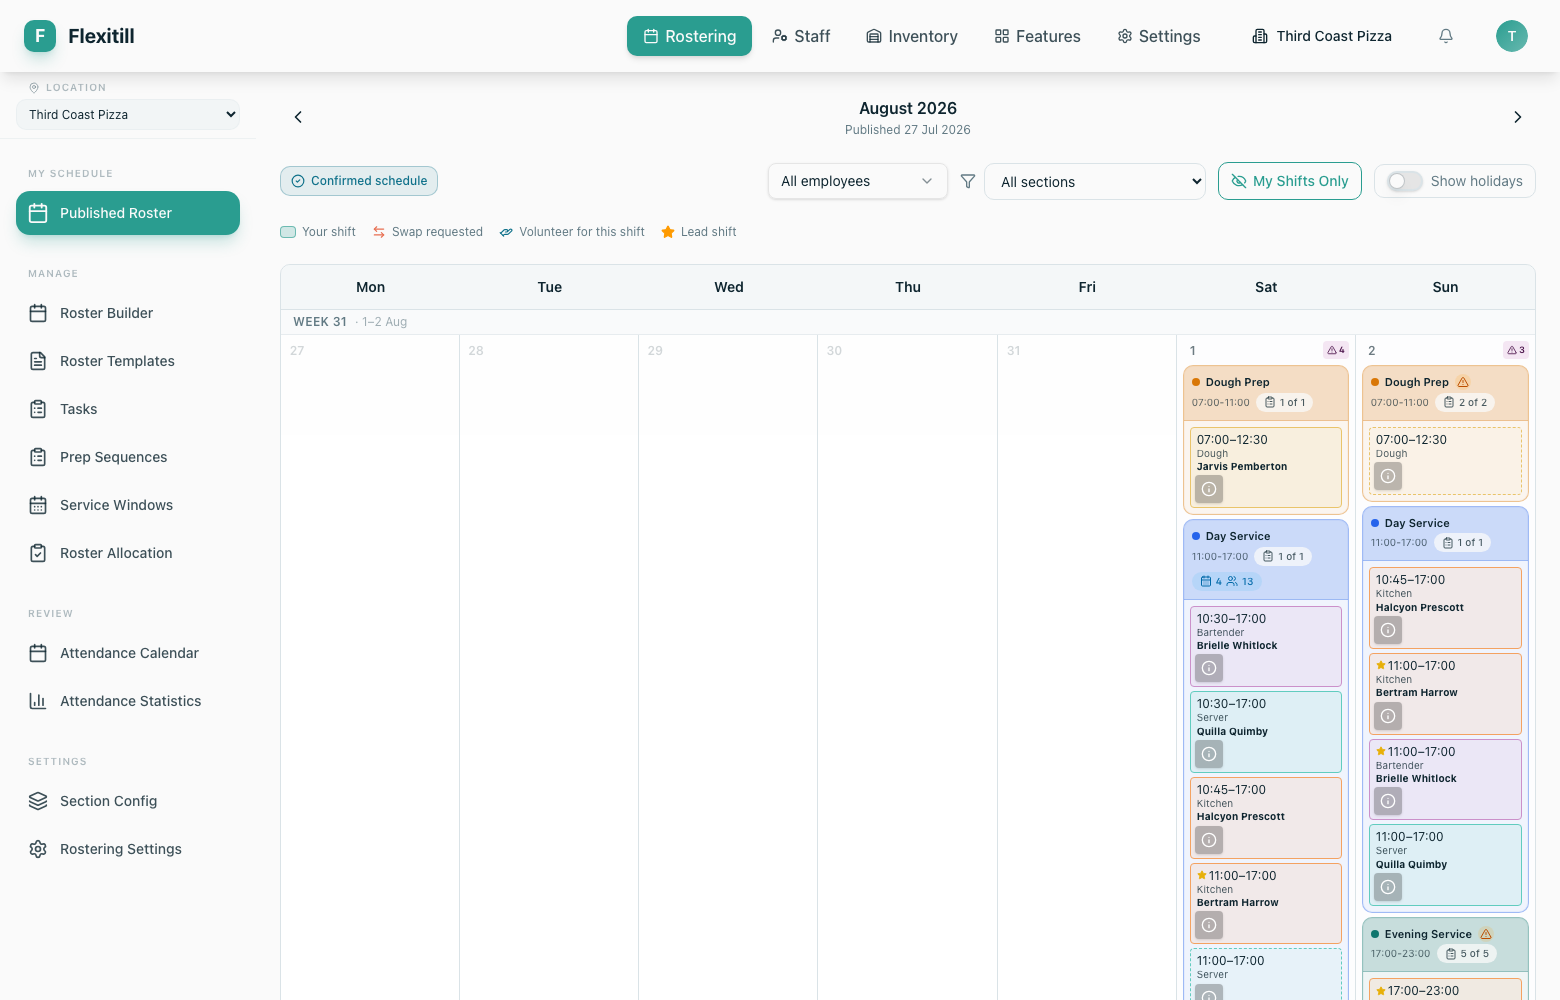
Task: Toggle the Show holidays switch
Action: pos(1405,181)
